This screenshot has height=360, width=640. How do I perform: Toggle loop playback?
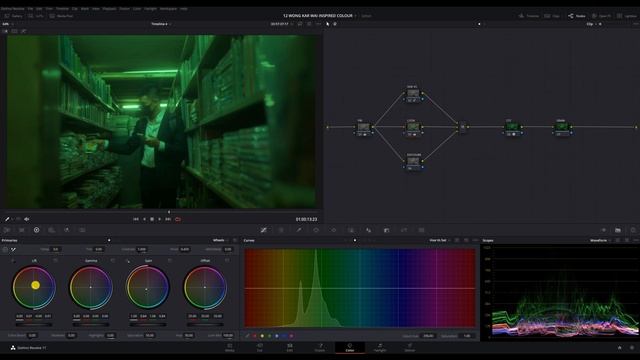click(x=178, y=219)
